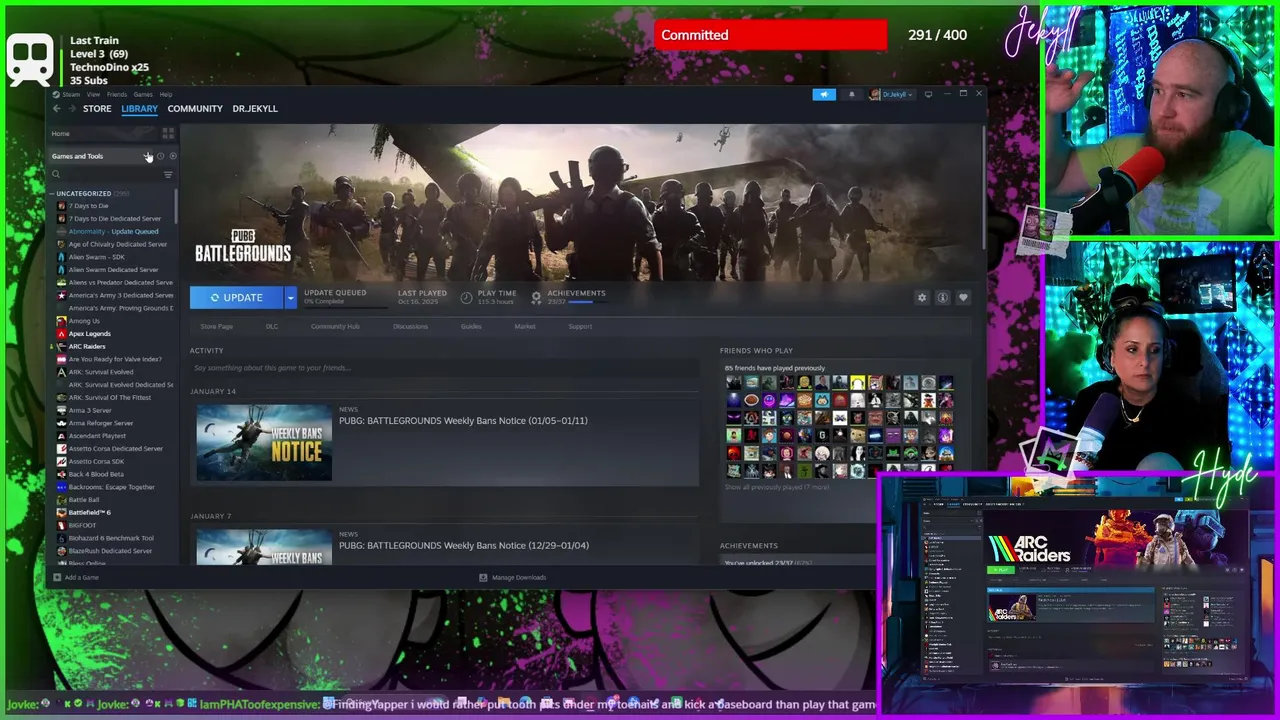
Task: Open the View menu
Action: 93,94
